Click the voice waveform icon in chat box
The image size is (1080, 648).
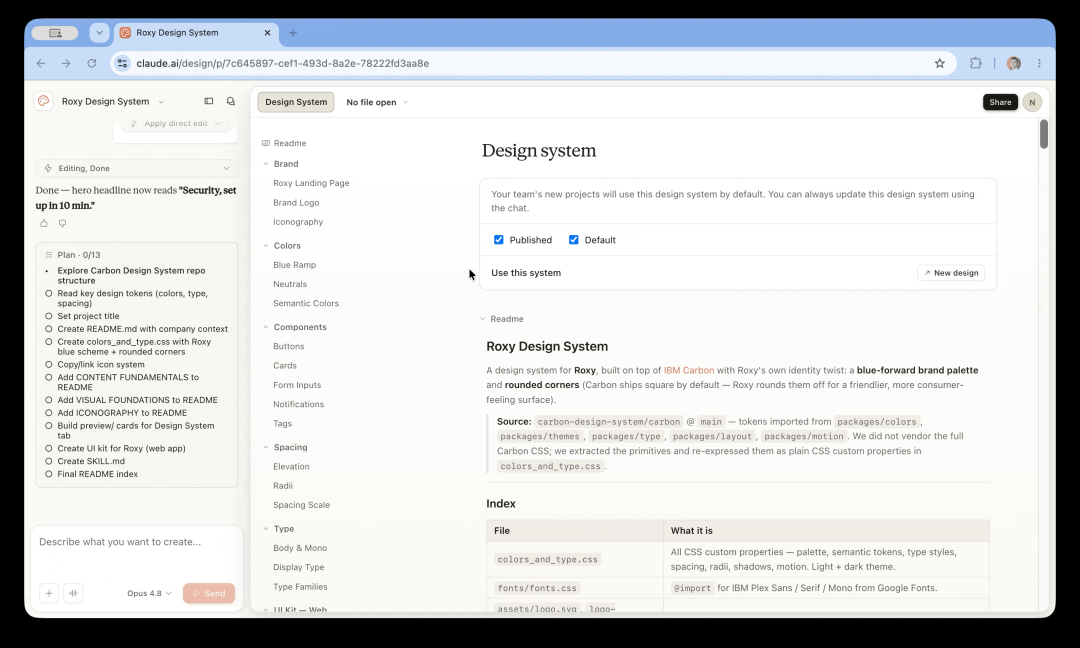click(x=73, y=593)
